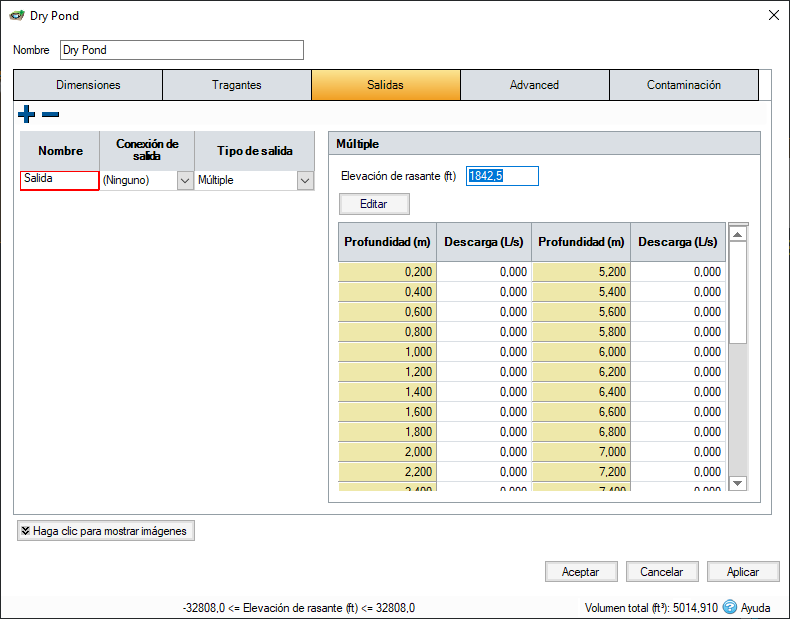Screen dimensions: 790x619
Task: Click the Elevación de rasante input field
Action: point(502,176)
